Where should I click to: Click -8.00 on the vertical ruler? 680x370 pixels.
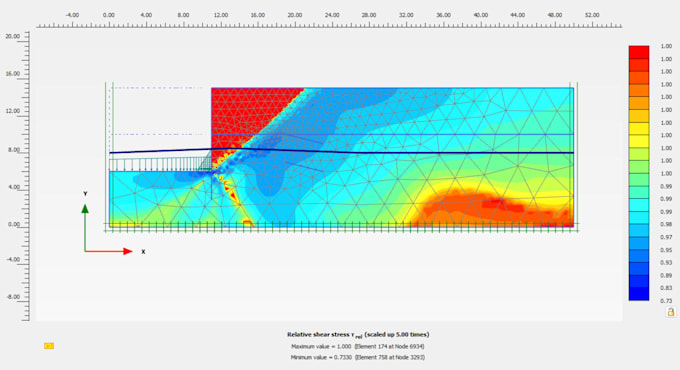click(12, 297)
